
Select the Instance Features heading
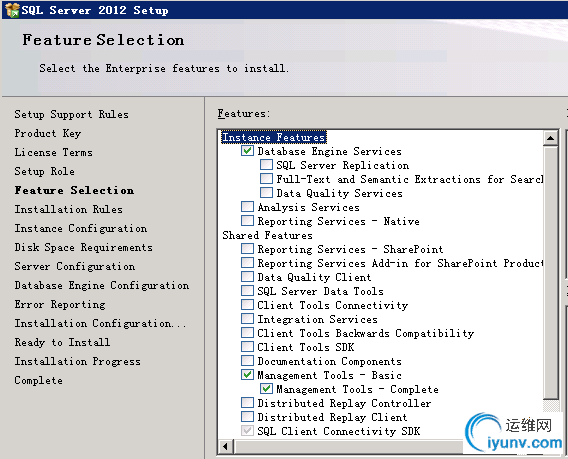point(274,137)
